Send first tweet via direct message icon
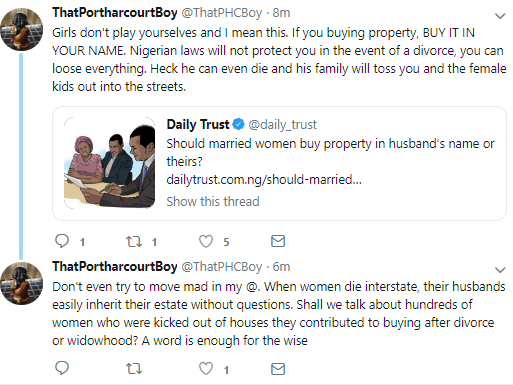513x385 pixels. 278,241
